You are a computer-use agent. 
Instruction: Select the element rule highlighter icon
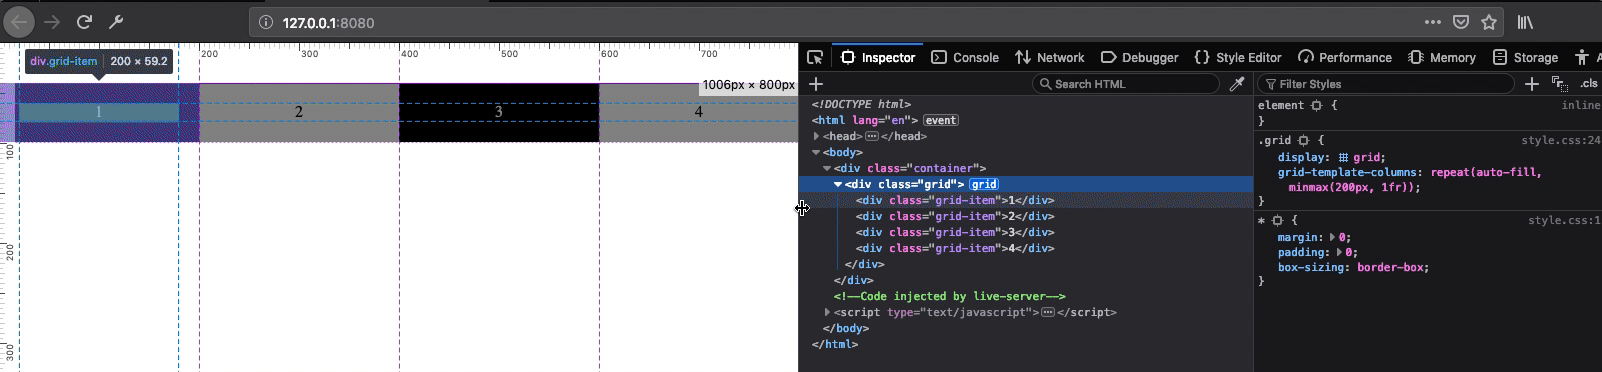coord(1316,105)
